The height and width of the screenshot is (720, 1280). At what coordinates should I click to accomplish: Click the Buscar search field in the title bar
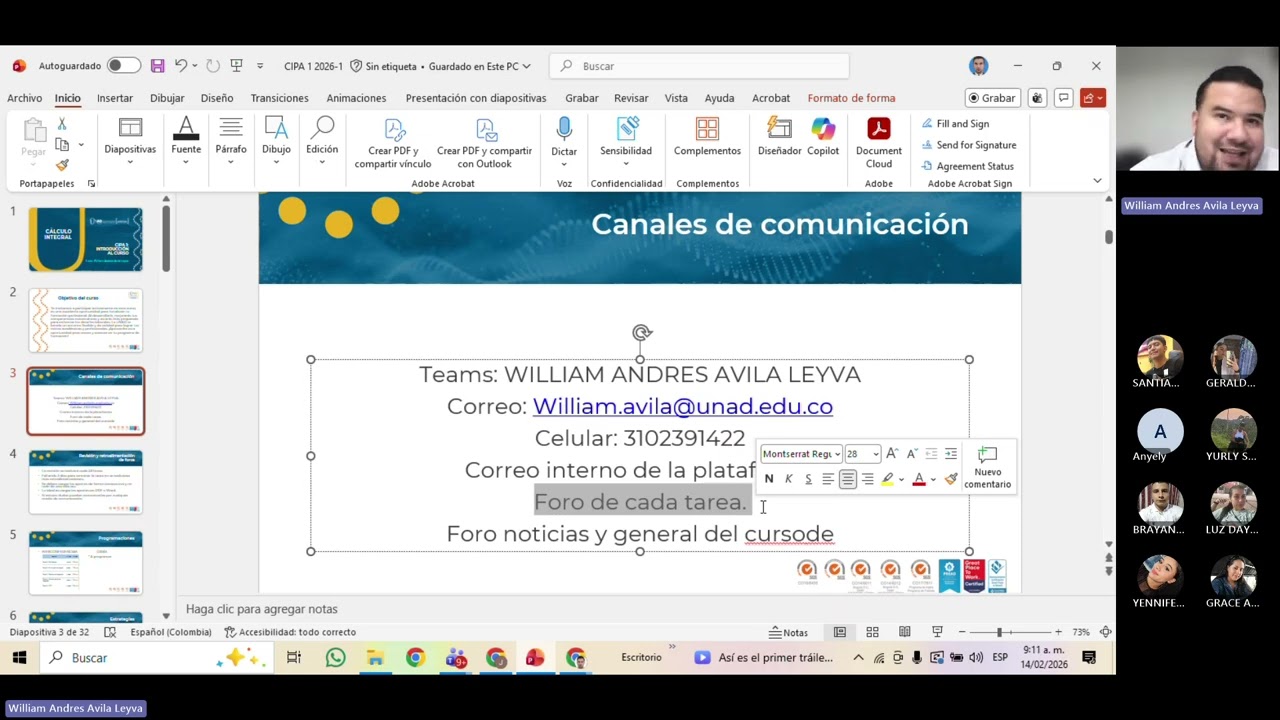(699, 66)
